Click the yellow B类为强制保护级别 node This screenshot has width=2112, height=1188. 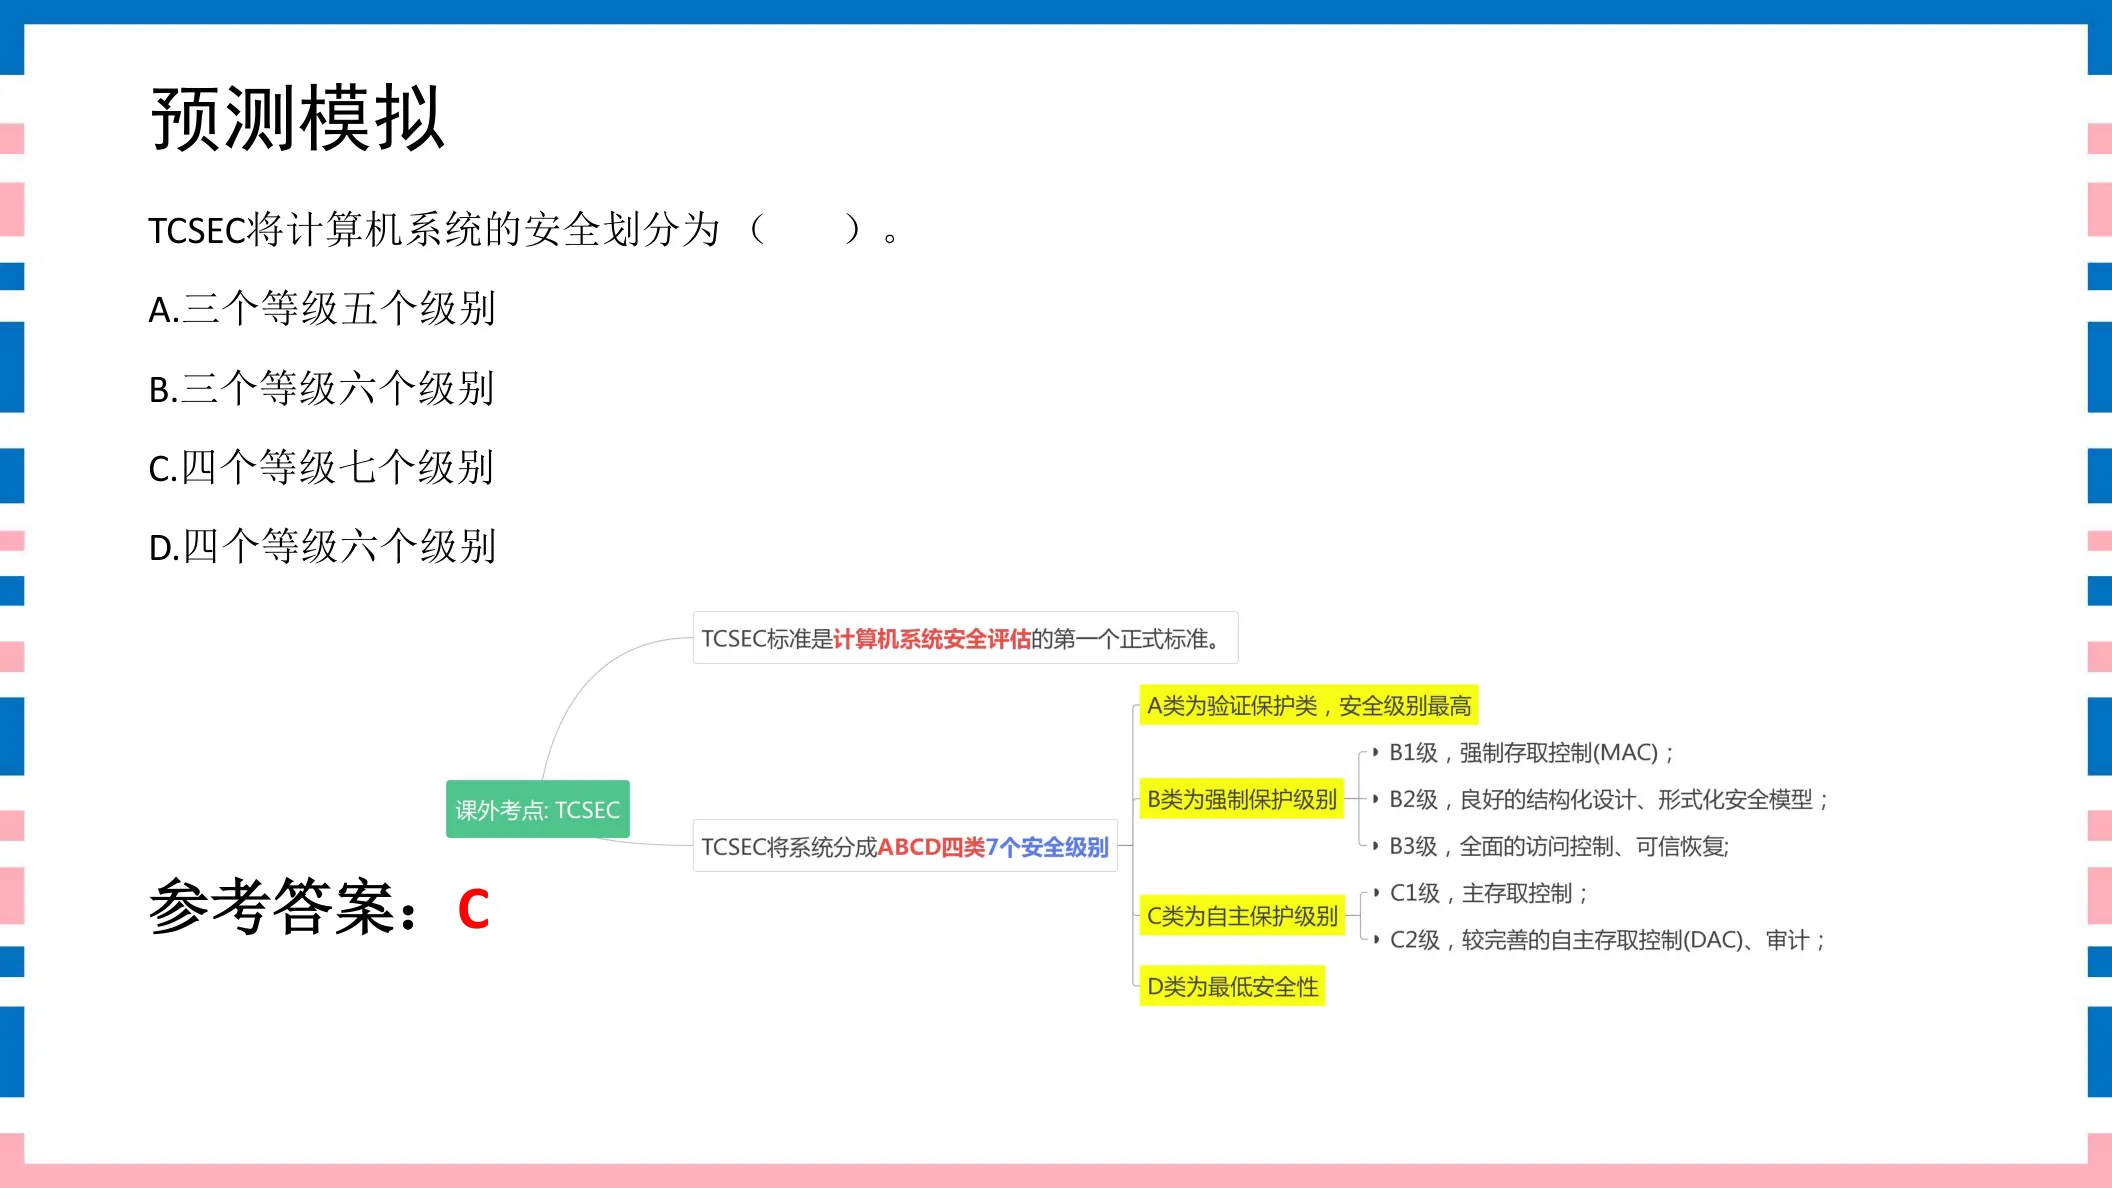[1242, 799]
